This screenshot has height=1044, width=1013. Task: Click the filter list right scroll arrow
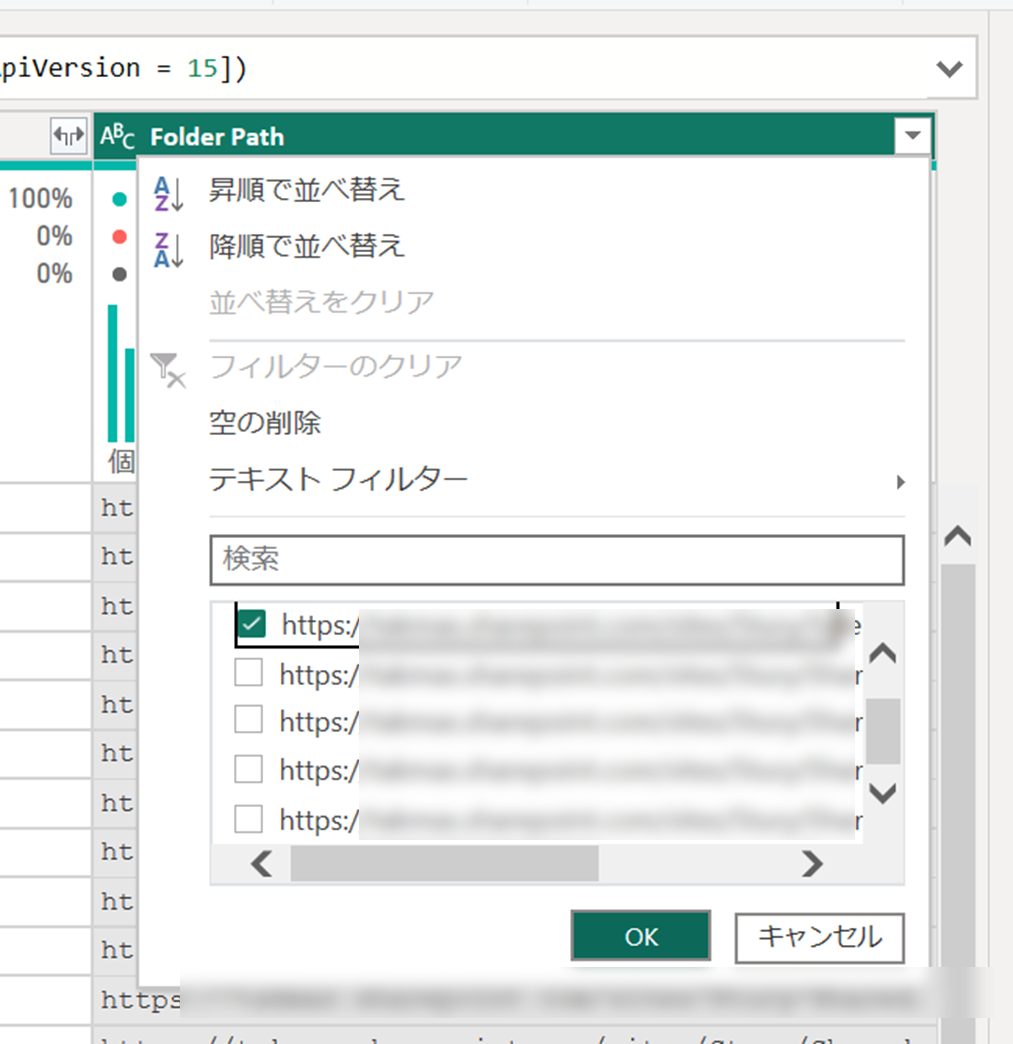[x=812, y=864]
